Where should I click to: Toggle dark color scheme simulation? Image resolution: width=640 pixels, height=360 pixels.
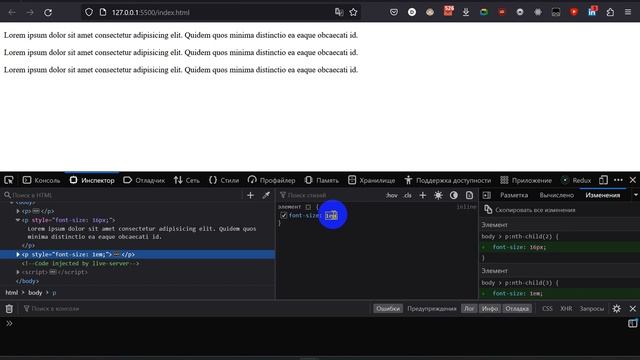[x=454, y=195]
